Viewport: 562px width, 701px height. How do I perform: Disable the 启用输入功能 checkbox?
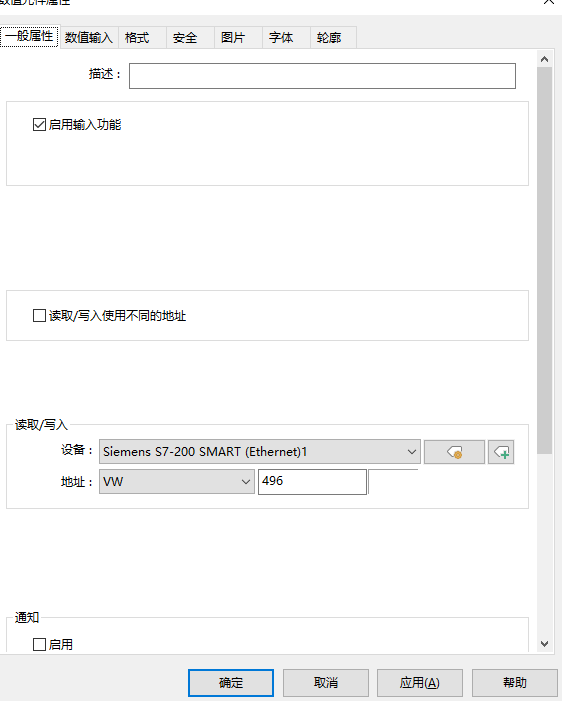[39, 124]
